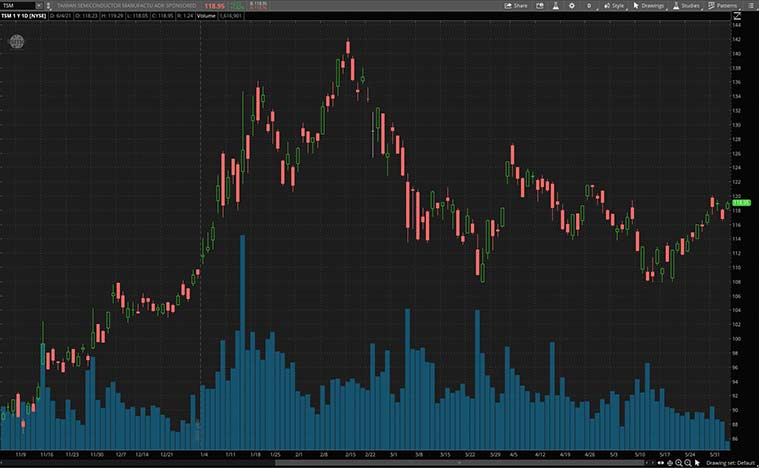The image size is (759, 468).
Task: Open the beaker icon left of the gear
Action: point(556,6)
